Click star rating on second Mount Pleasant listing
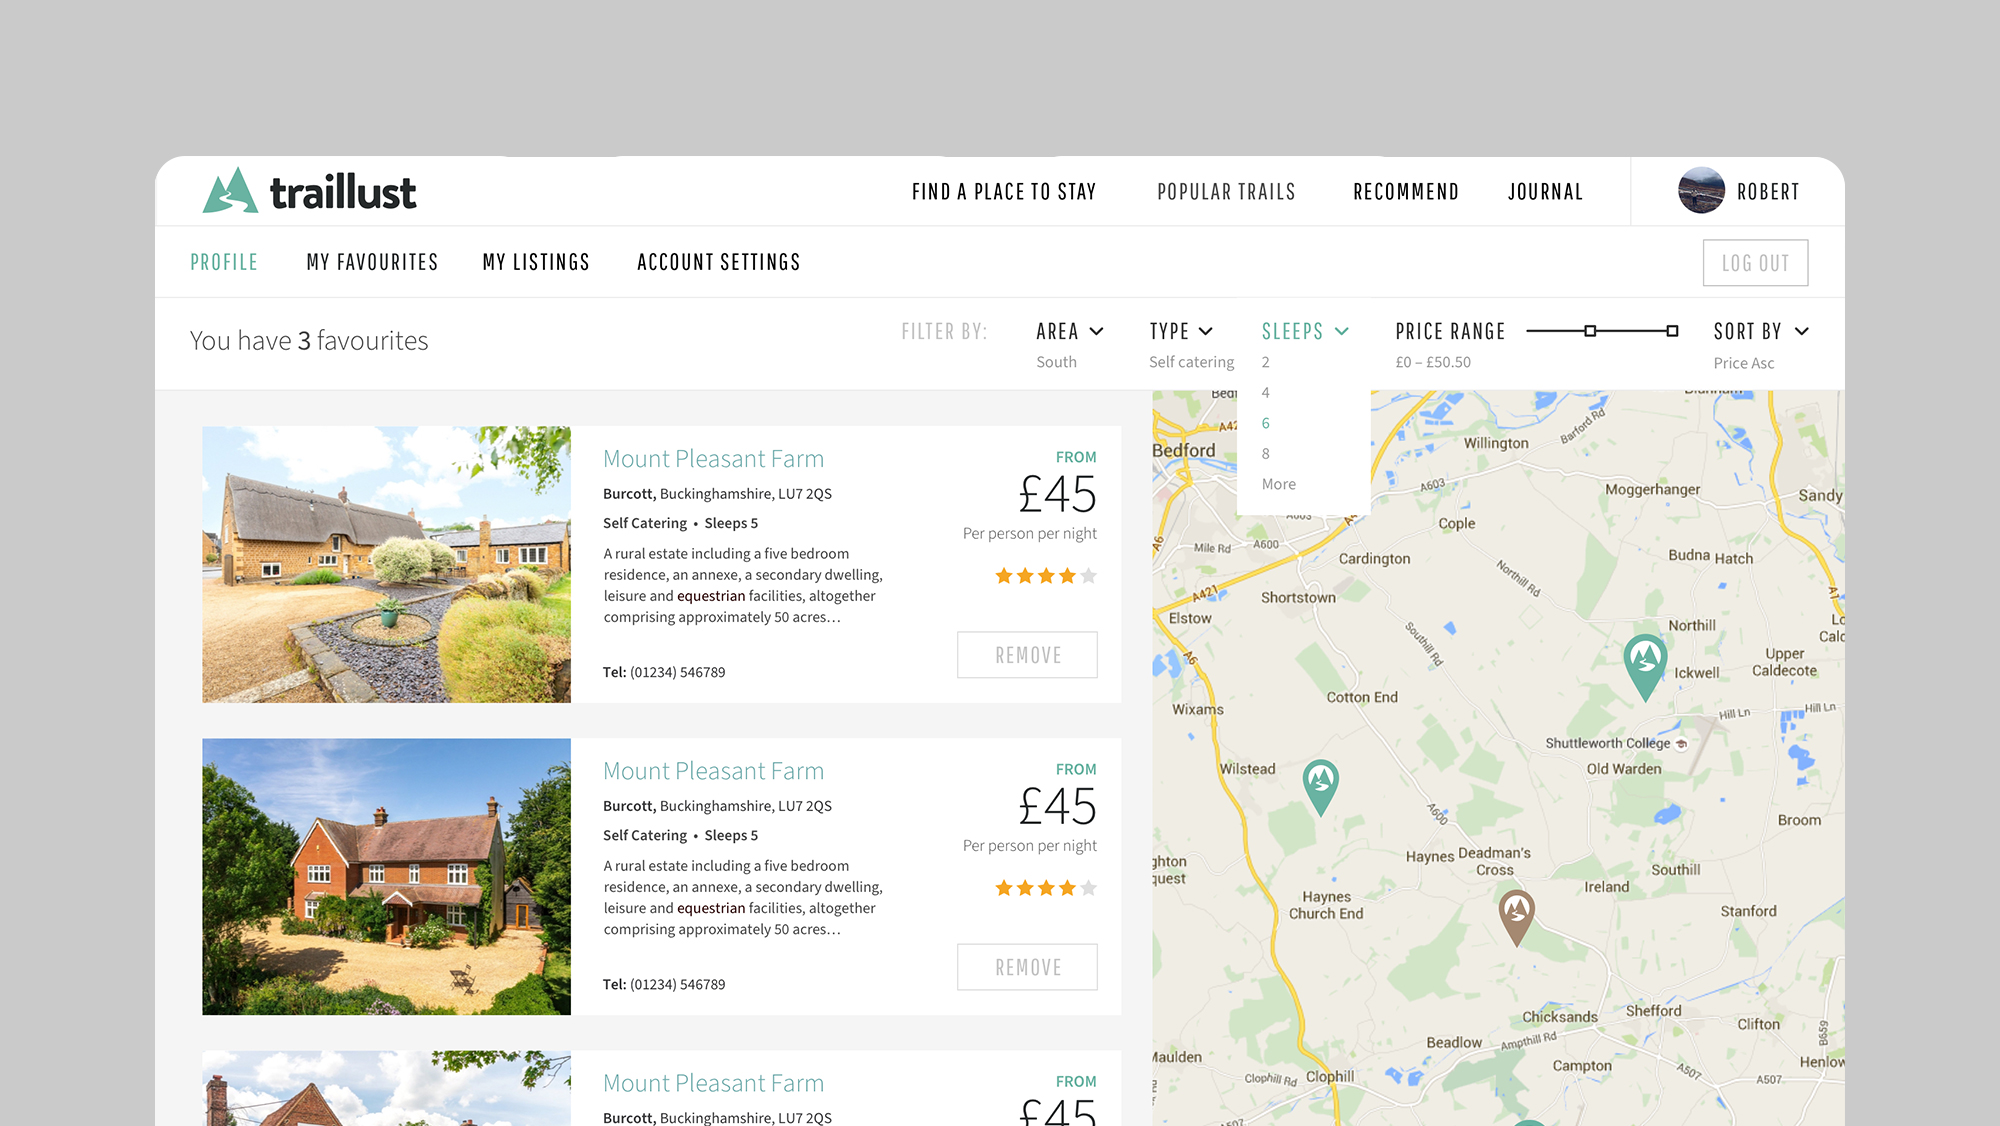Image resolution: width=2000 pixels, height=1126 pixels. (x=1046, y=888)
